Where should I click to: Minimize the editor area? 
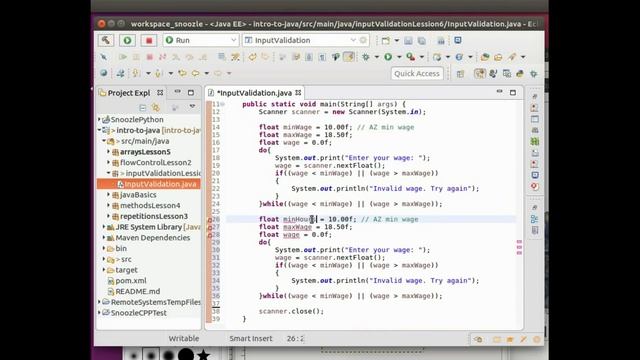tap(500, 92)
